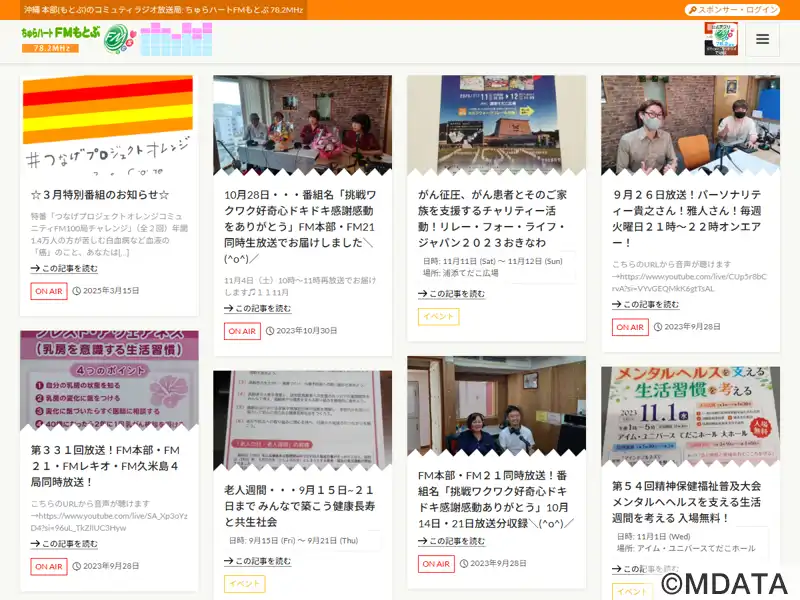Viewport: 800px width, 600px height.
Task: Click ON AIR tag dated 2023年10月30日
Action: (x=242, y=331)
